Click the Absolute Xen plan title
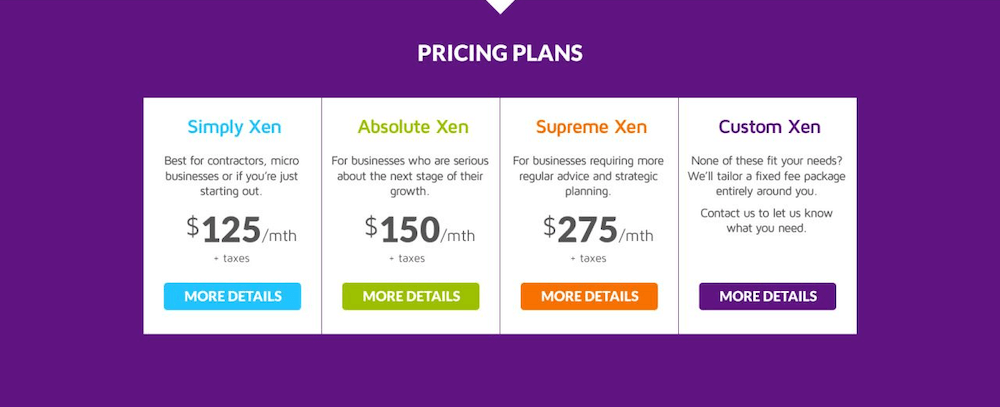1000x407 pixels. (413, 127)
